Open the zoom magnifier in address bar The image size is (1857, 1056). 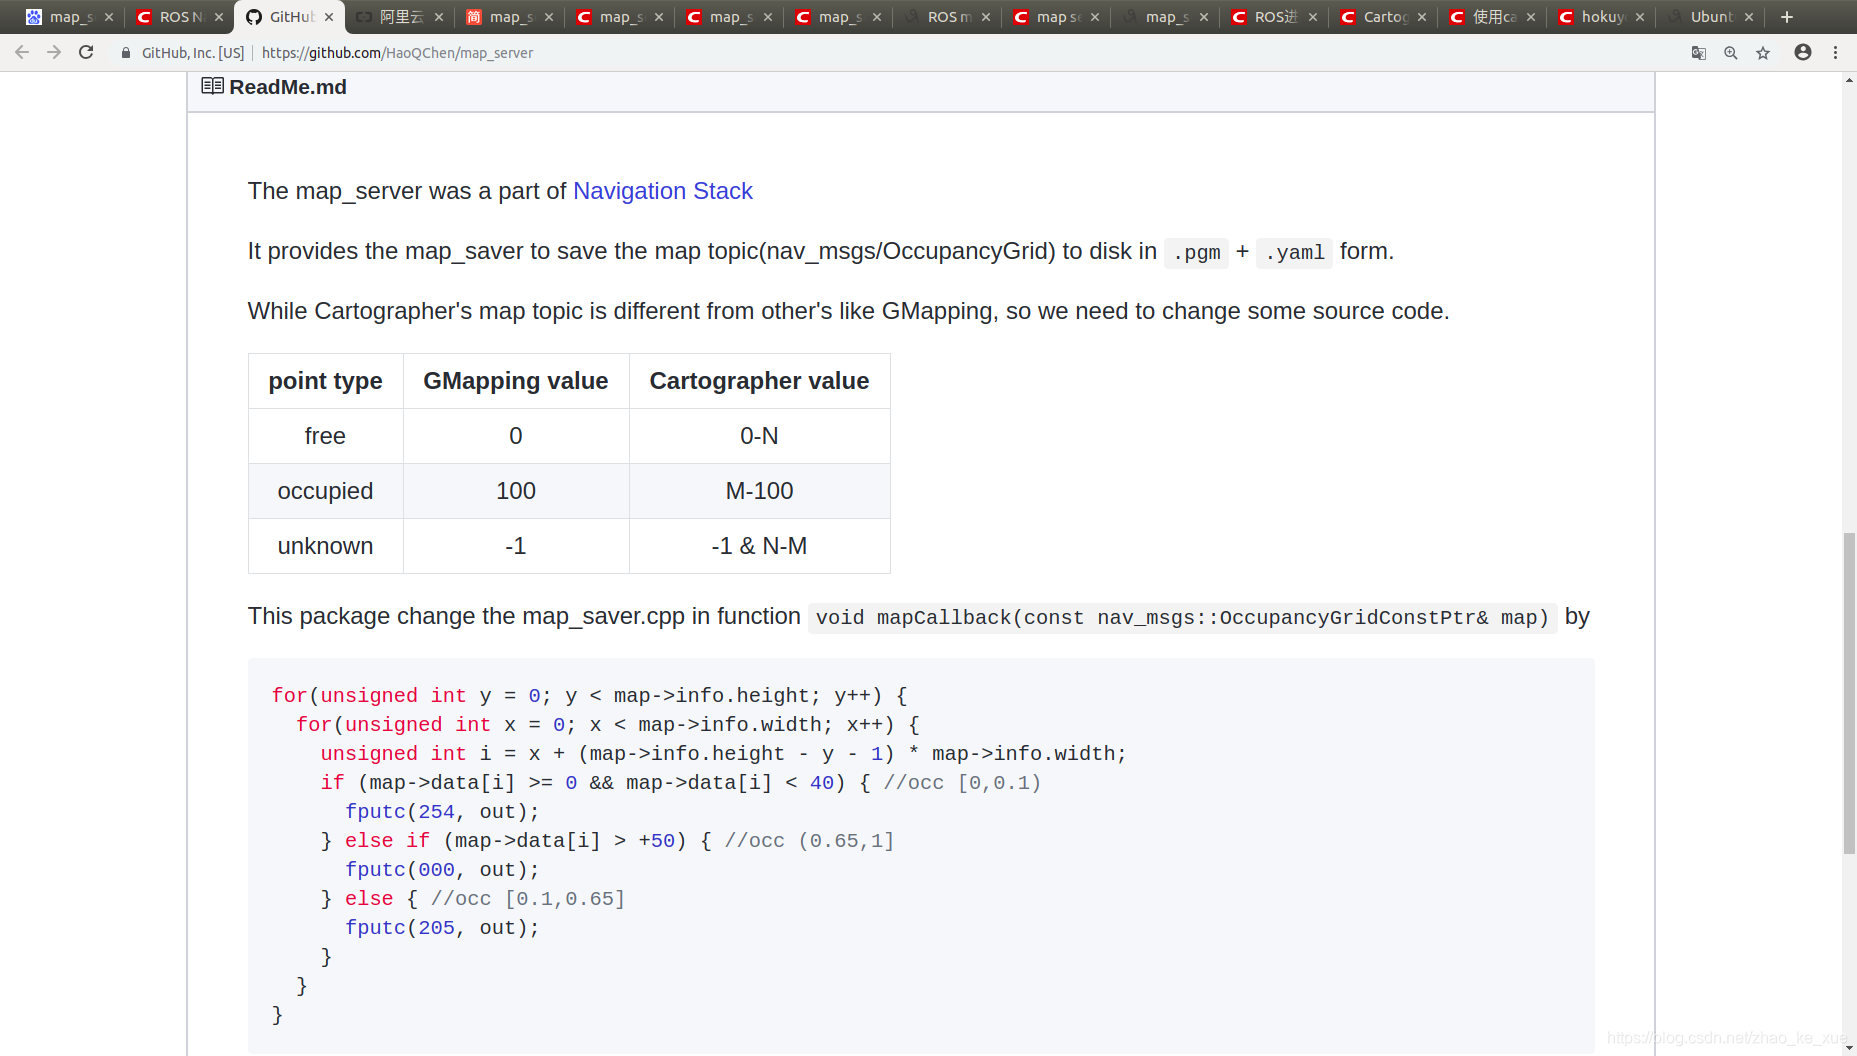click(1730, 53)
